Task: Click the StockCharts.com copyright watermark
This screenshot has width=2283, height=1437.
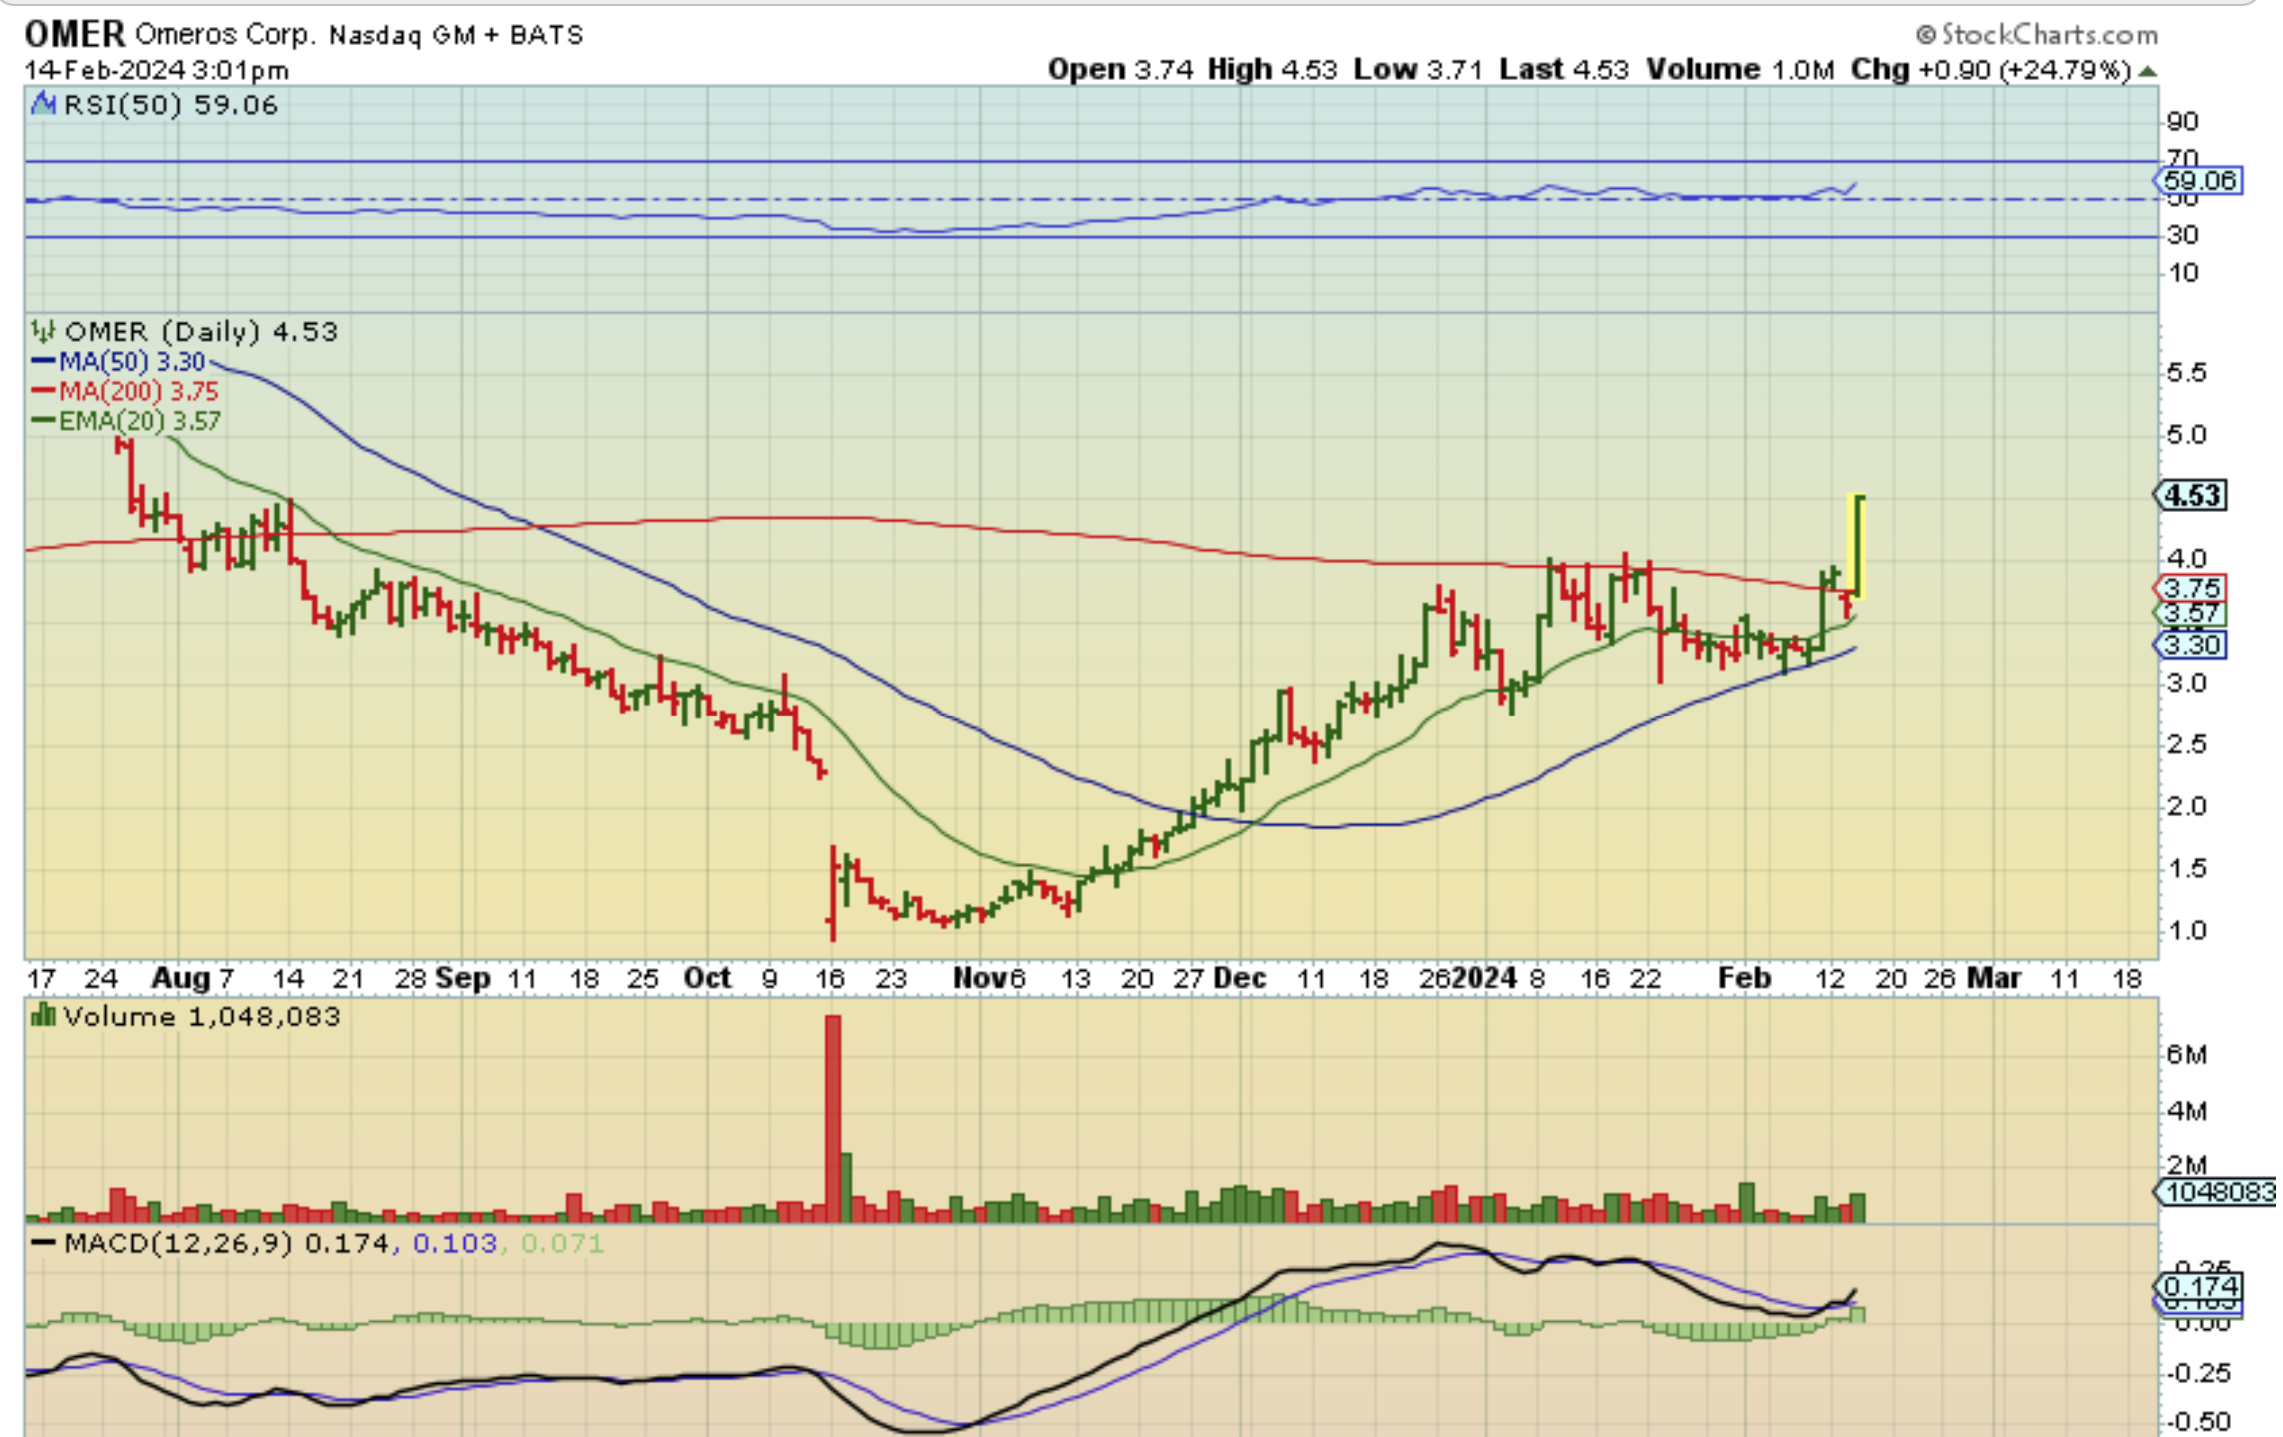Action: 2036,35
